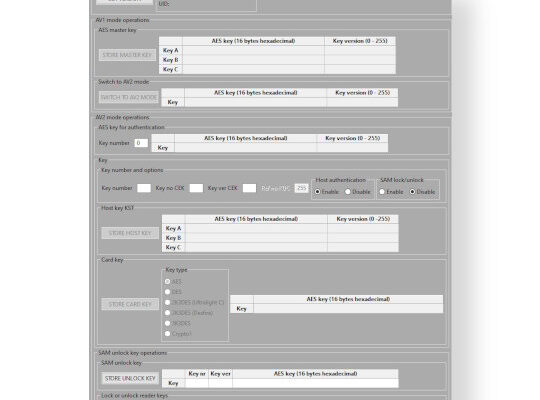Viewport: 540px width, 400px height.
Task: Select Disable under Host authentication
Action: (x=348, y=192)
